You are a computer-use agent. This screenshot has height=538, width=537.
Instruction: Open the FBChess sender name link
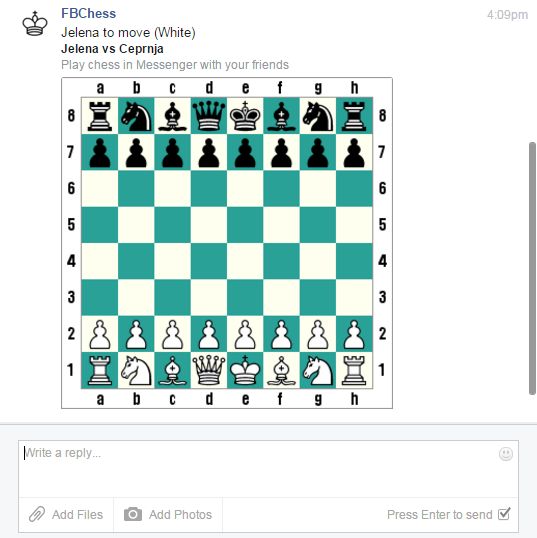[89, 13]
